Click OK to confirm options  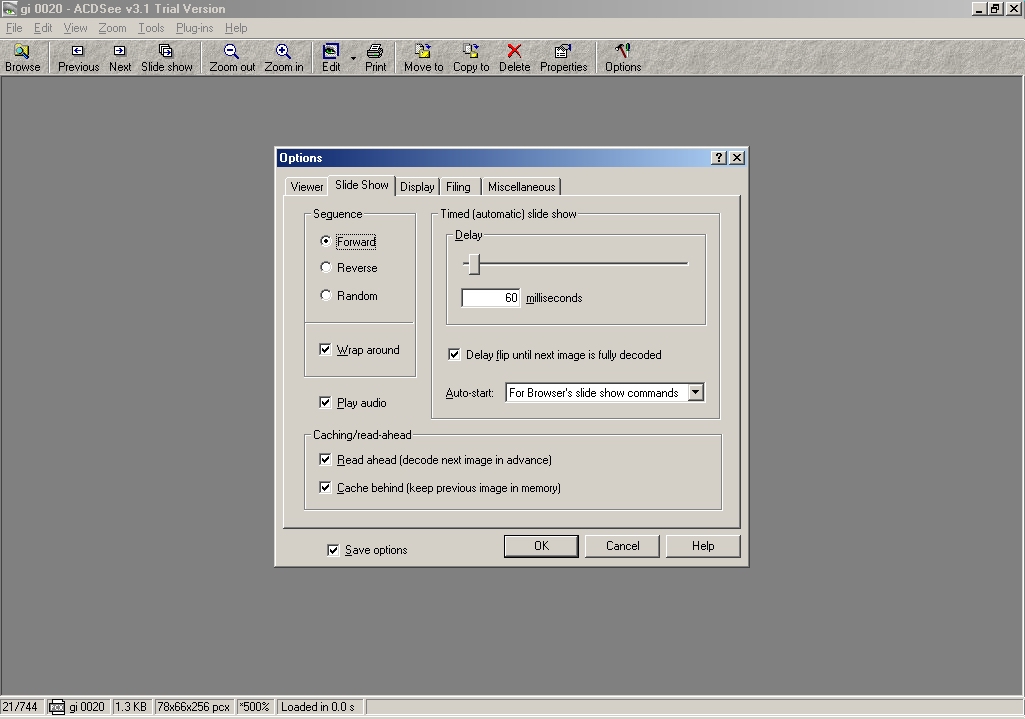point(541,546)
